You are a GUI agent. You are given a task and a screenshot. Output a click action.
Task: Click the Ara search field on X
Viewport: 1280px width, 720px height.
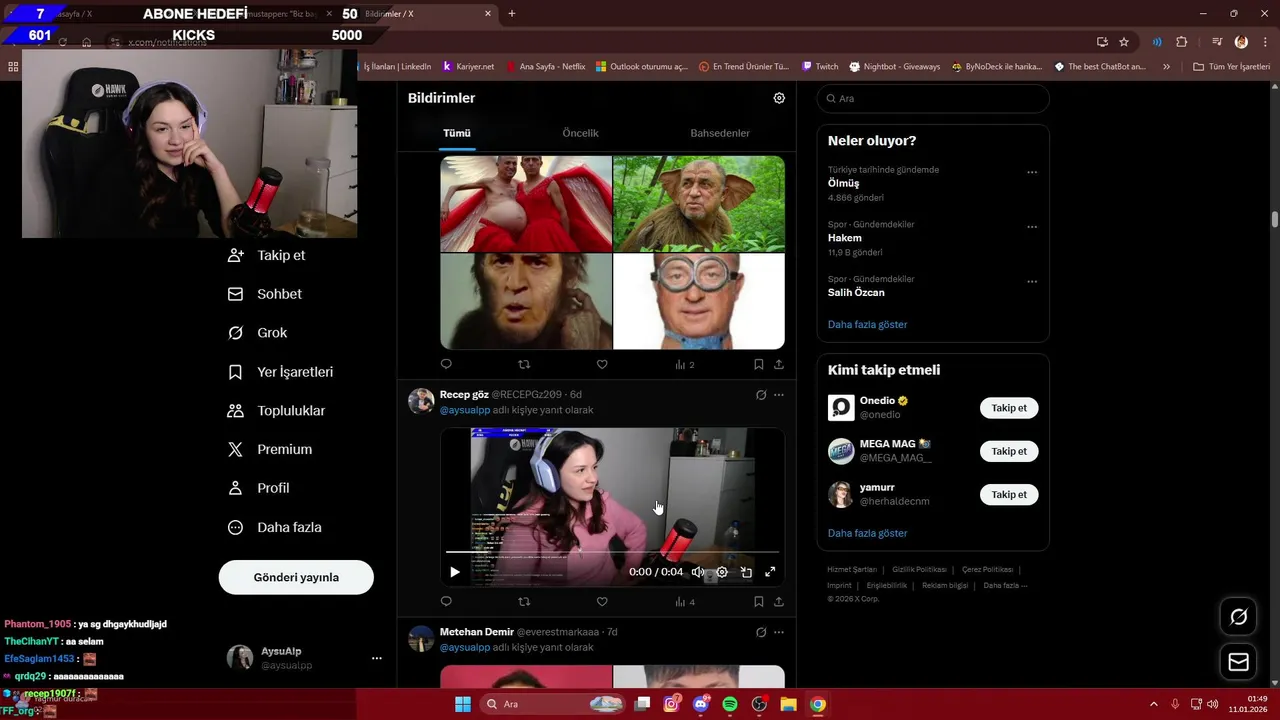point(933,98)
